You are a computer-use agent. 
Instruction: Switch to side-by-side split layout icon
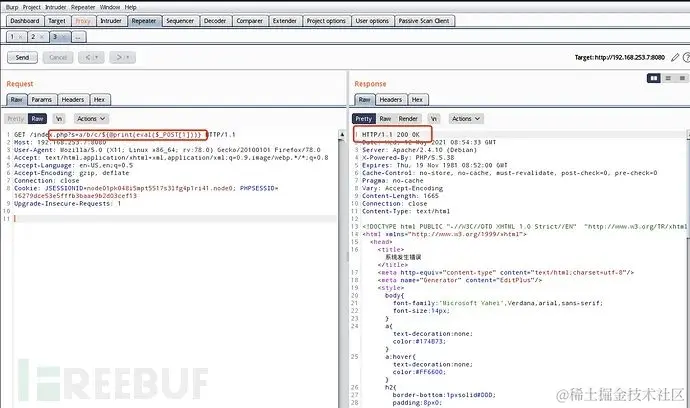coord(653,78)
